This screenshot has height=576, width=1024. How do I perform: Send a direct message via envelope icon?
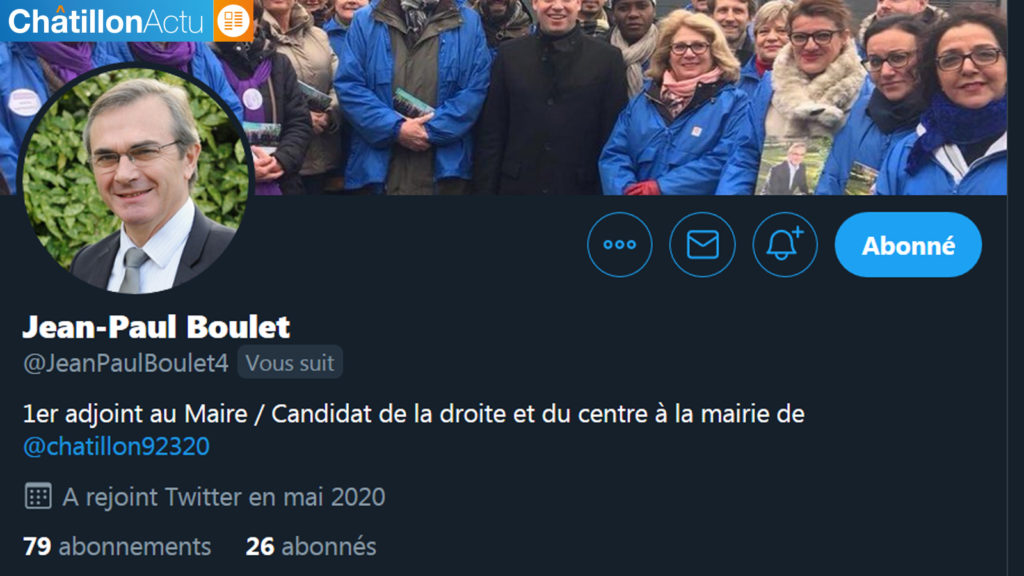click(x=702, y=245)
